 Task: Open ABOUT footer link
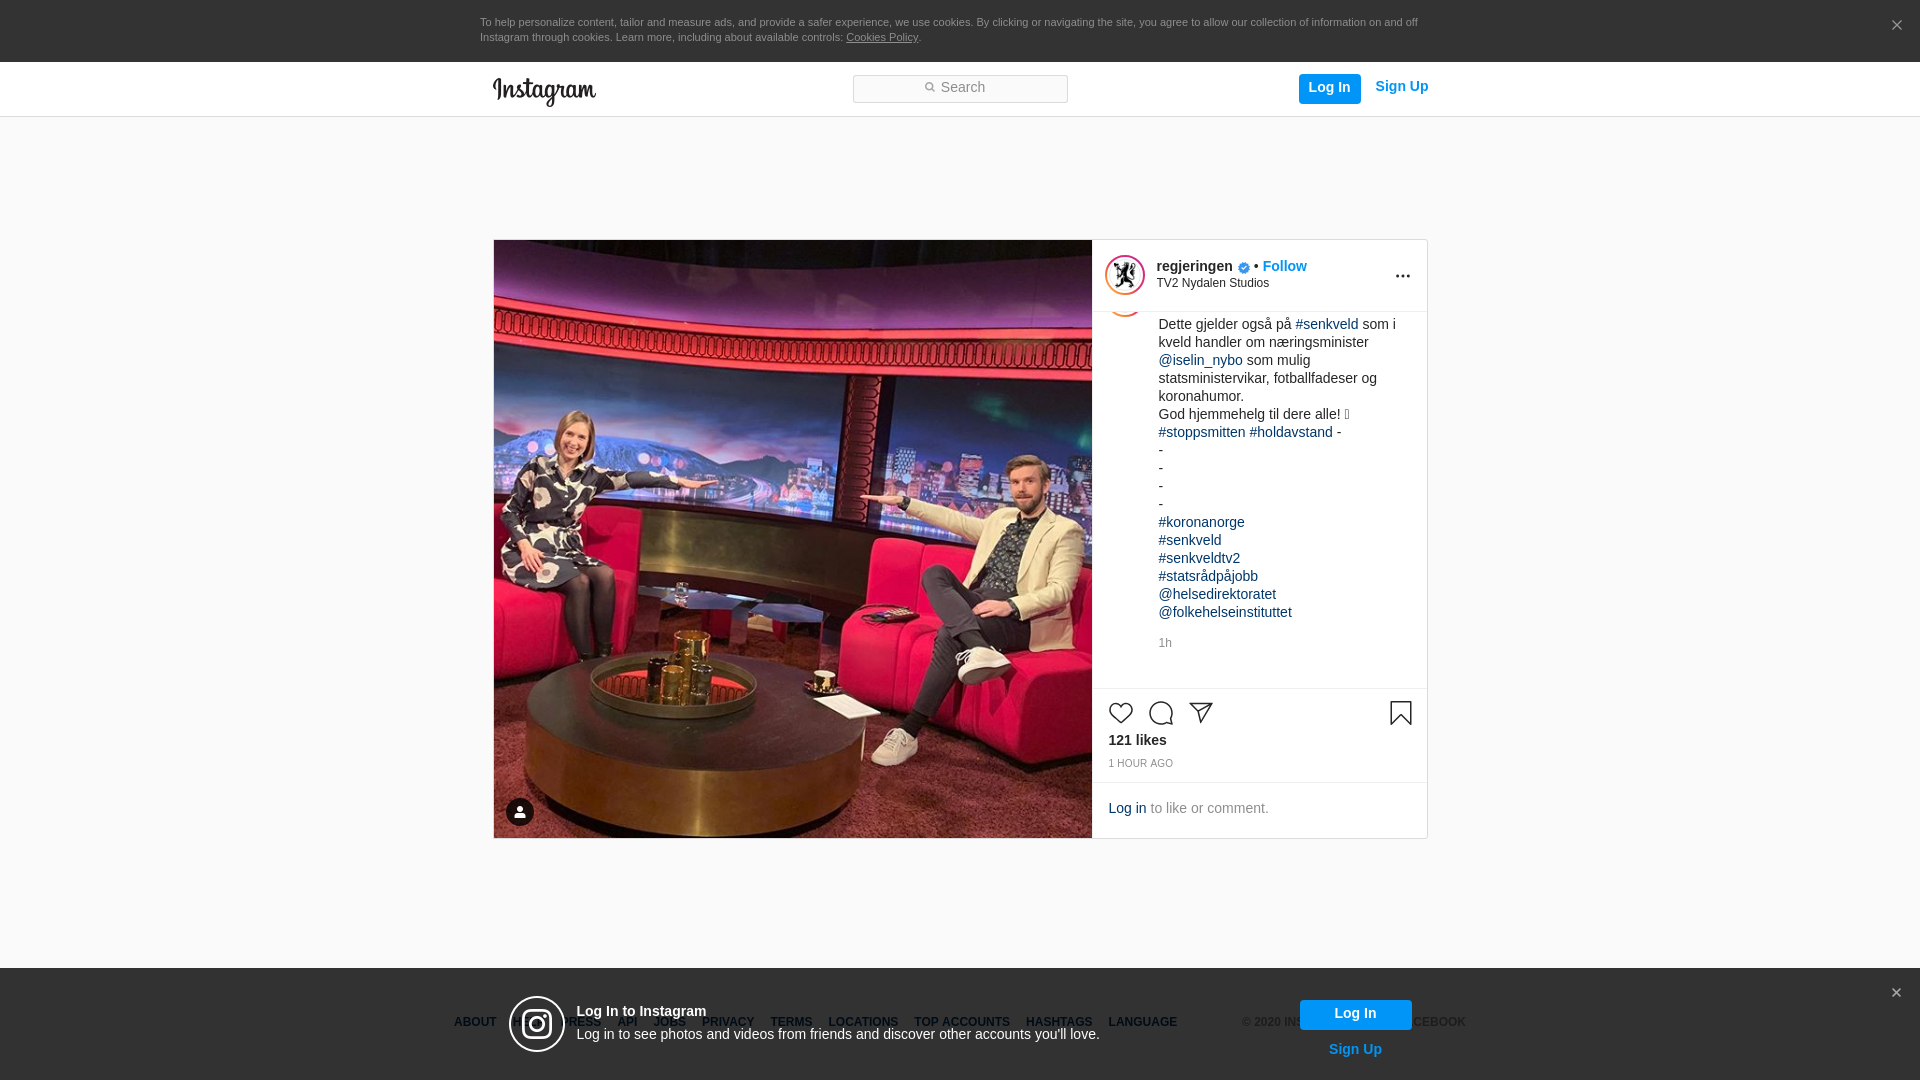(x=475, y=1022)
